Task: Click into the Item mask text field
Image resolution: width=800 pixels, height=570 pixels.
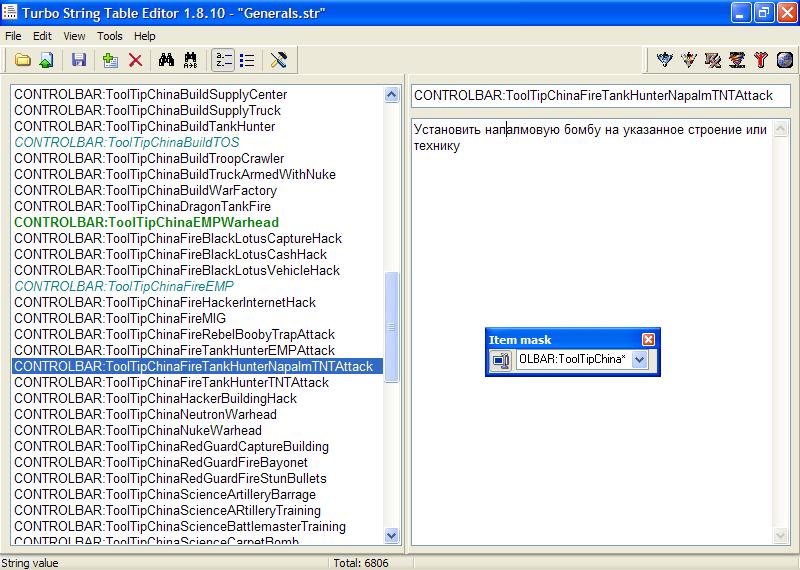Action: [573, 360]
